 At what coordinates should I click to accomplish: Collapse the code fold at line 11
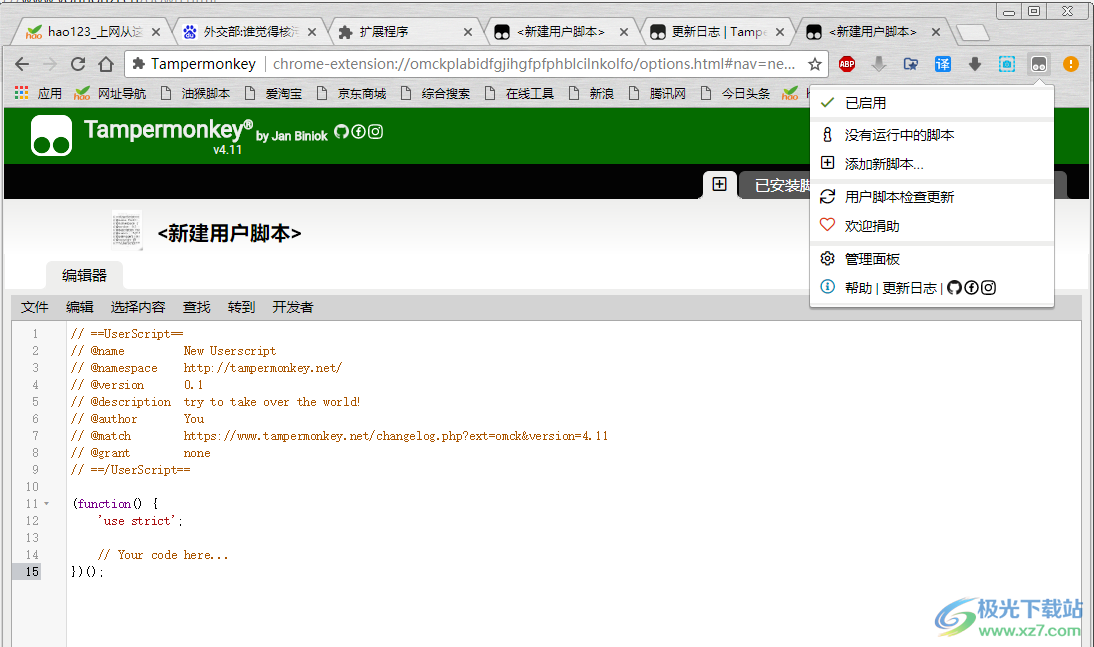coord(46,504)
